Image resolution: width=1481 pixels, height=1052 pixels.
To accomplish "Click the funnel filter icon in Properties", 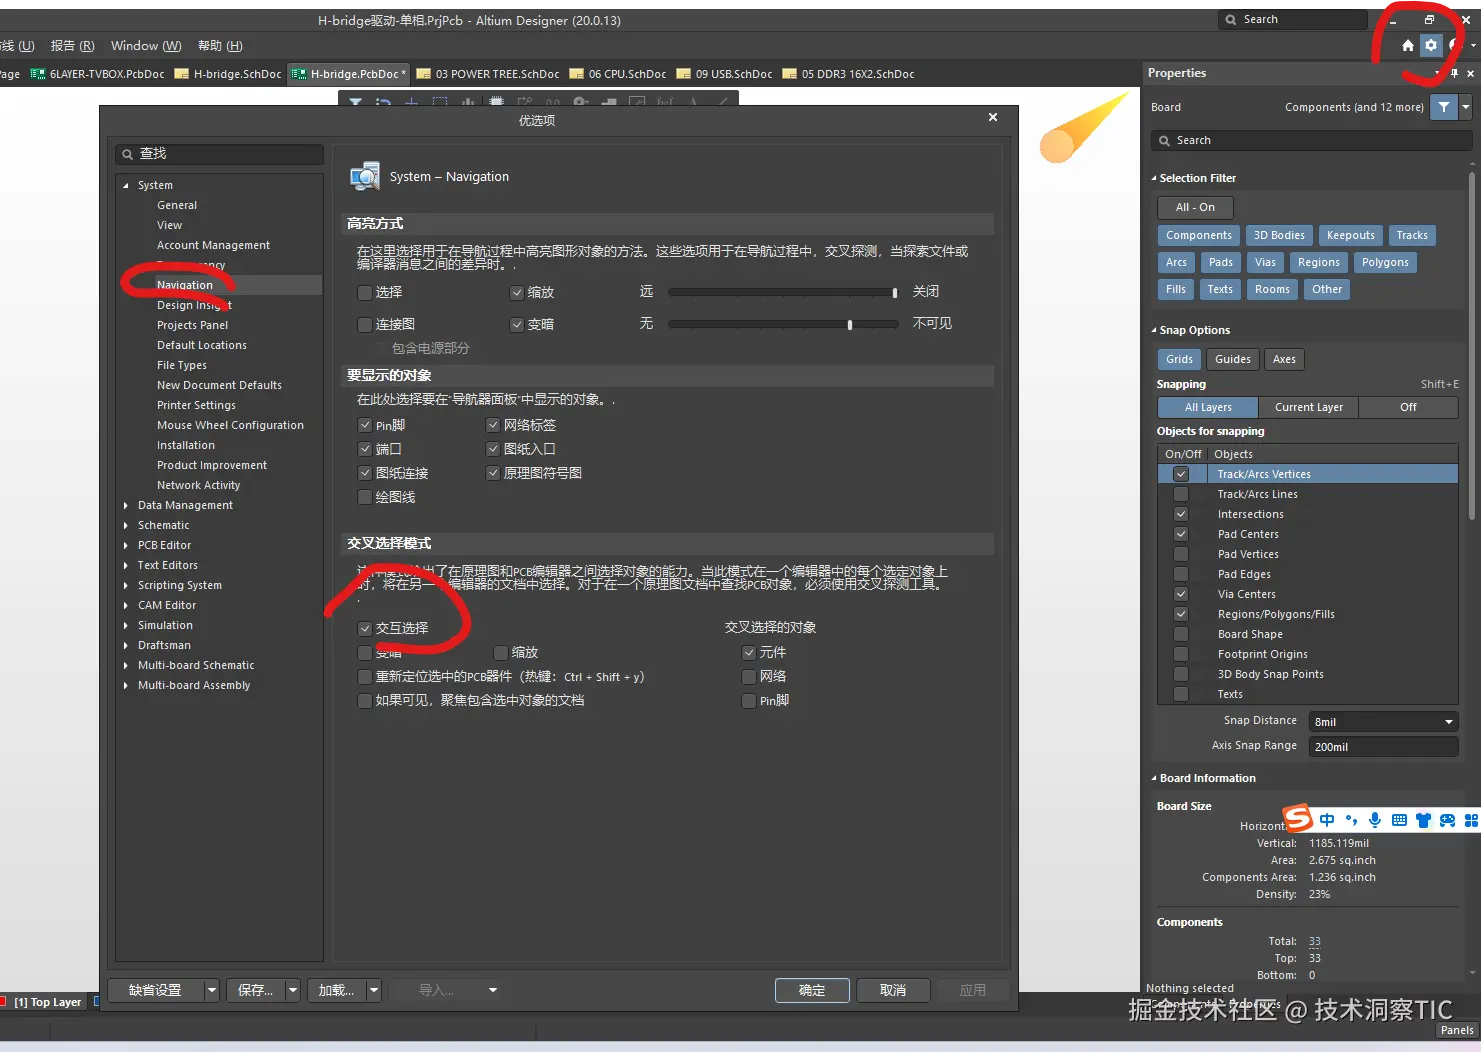I will [1443, 107].
